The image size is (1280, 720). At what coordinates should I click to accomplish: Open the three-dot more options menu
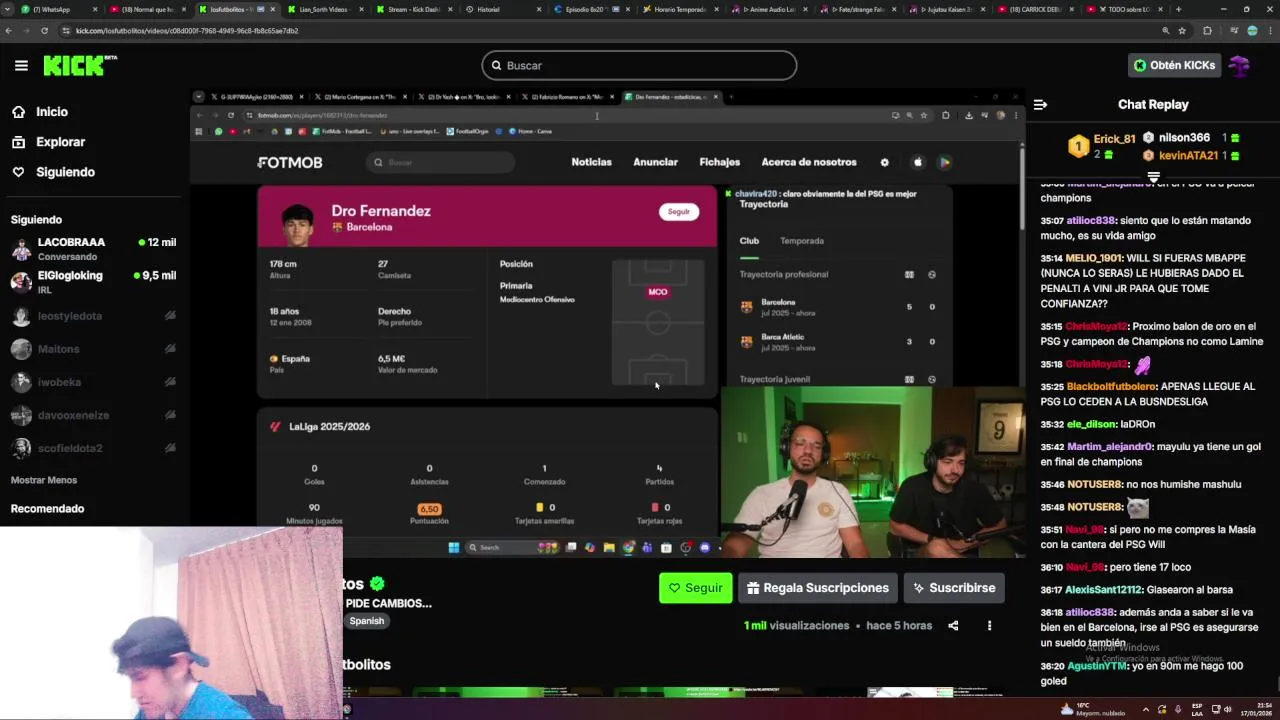[989, 626]
